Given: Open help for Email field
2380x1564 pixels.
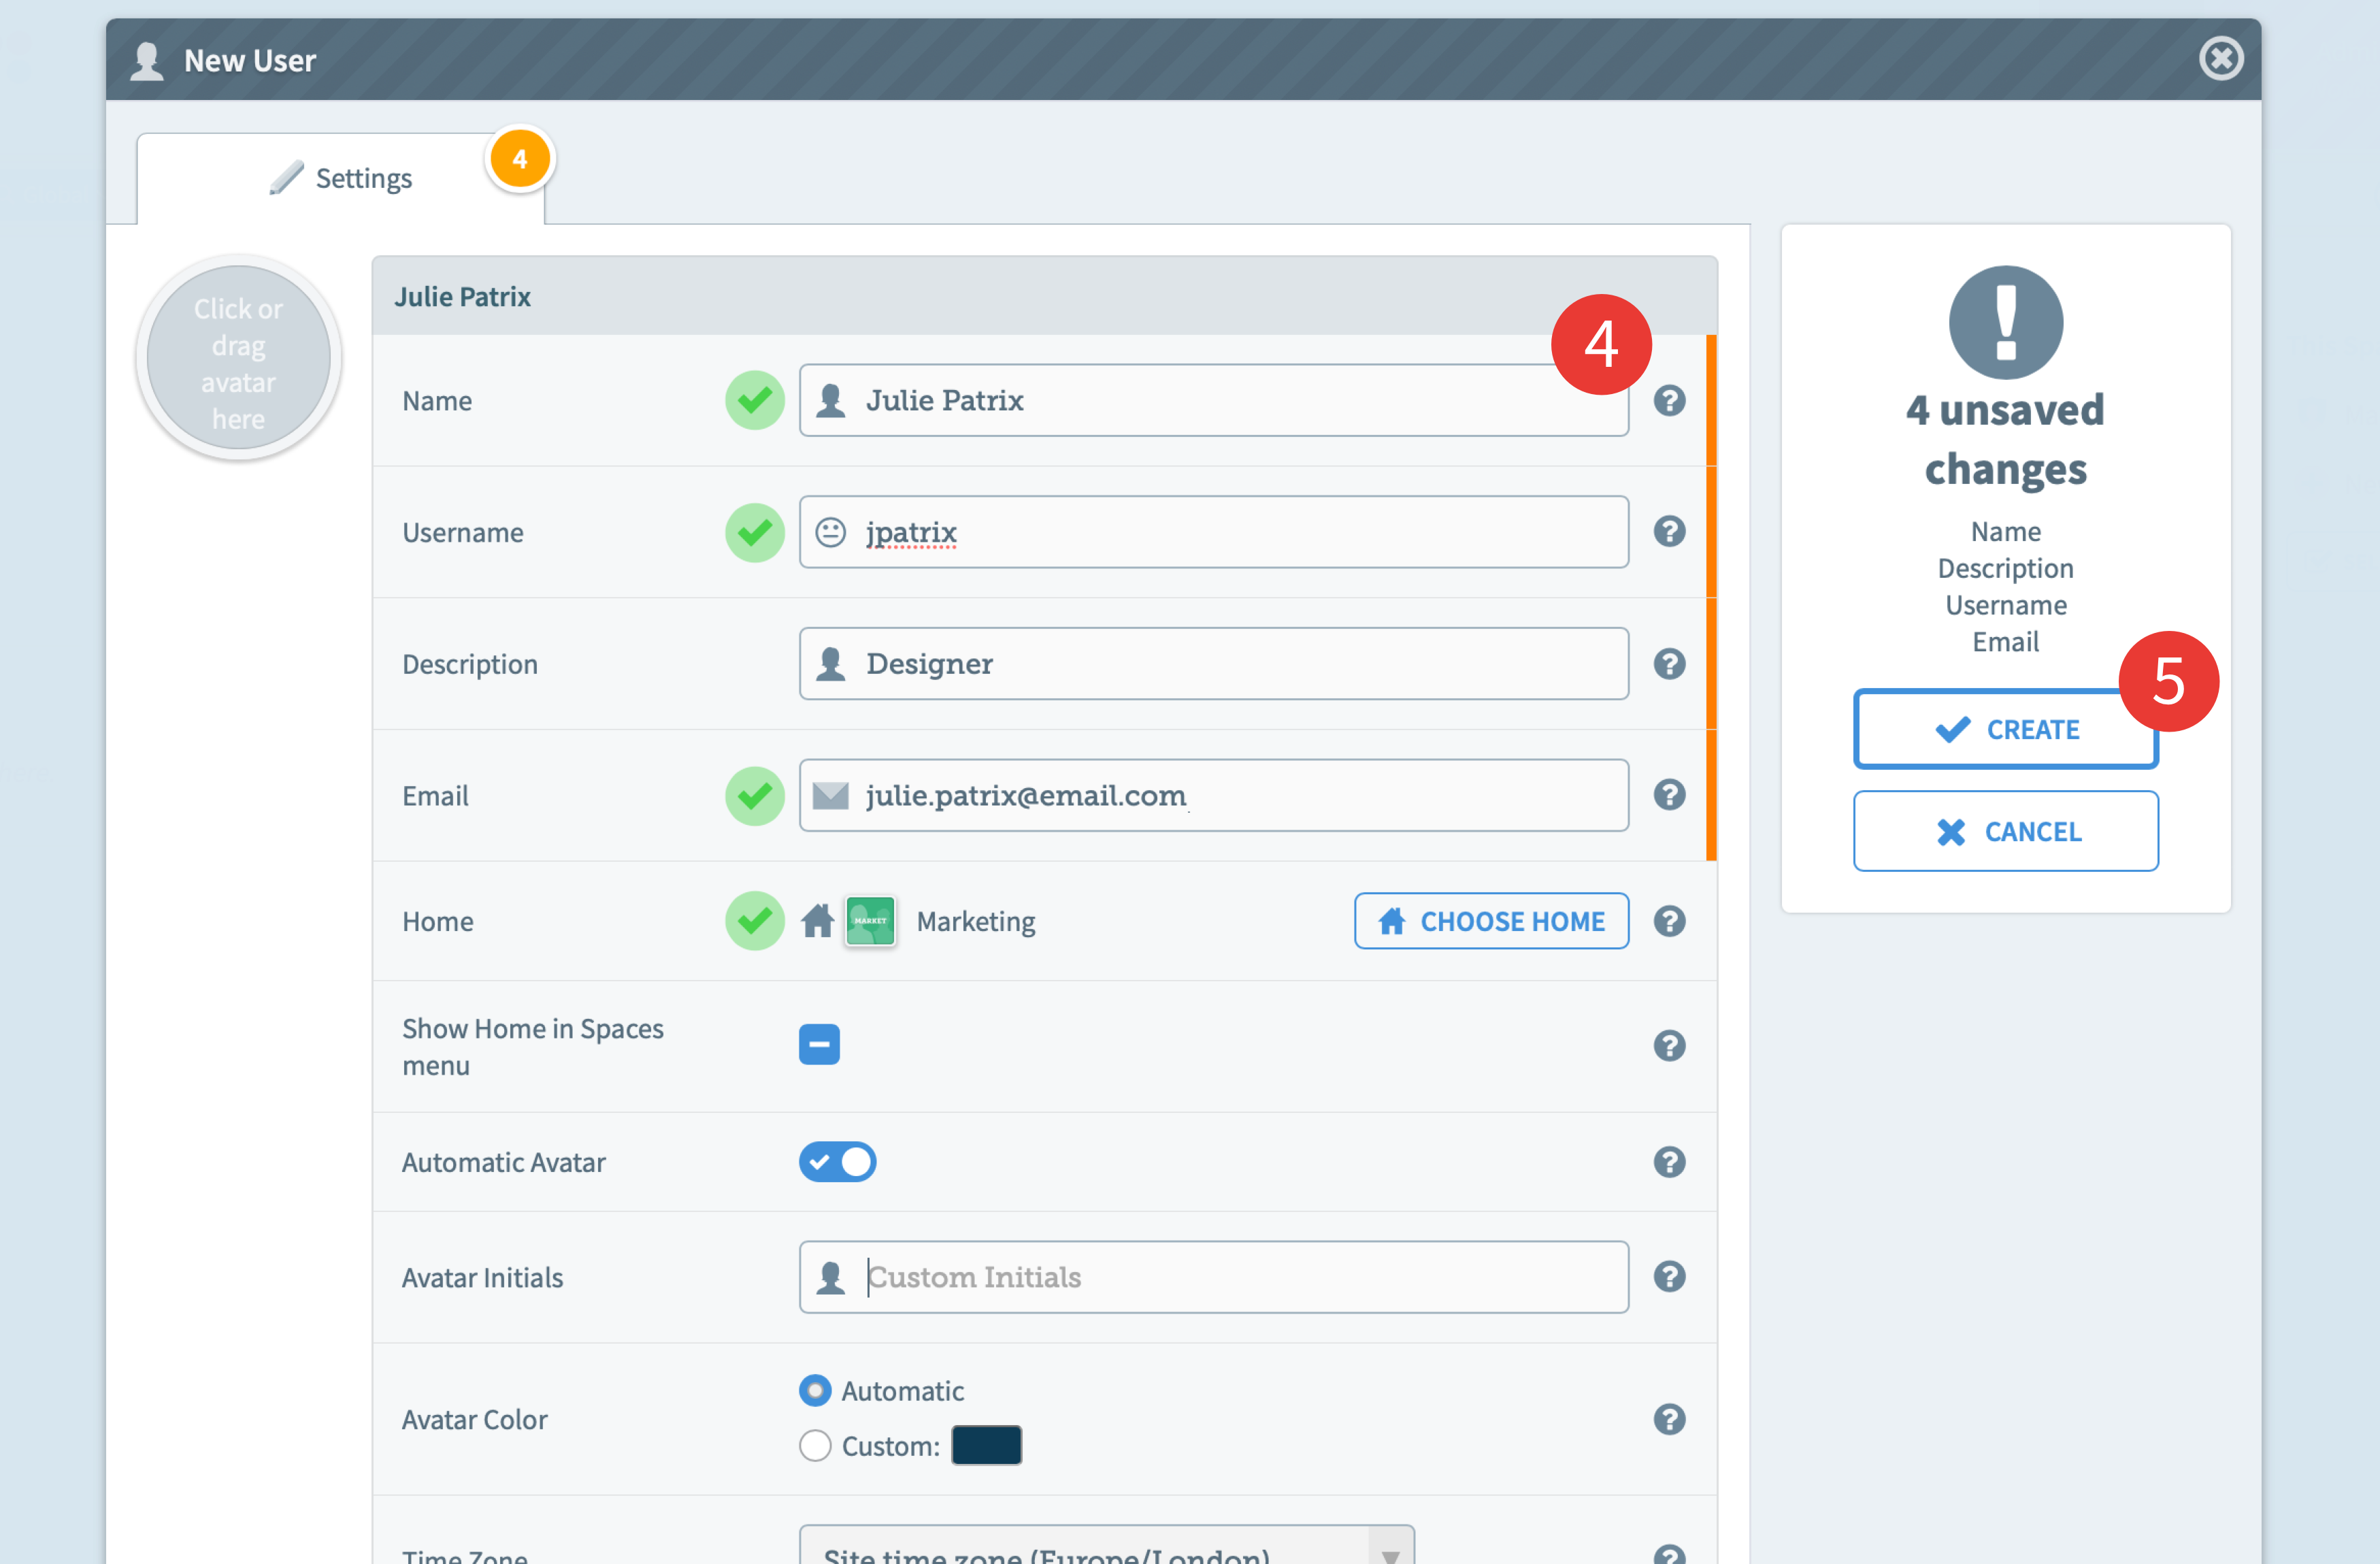Looking at the screenshot, I should click(1669, 795).
